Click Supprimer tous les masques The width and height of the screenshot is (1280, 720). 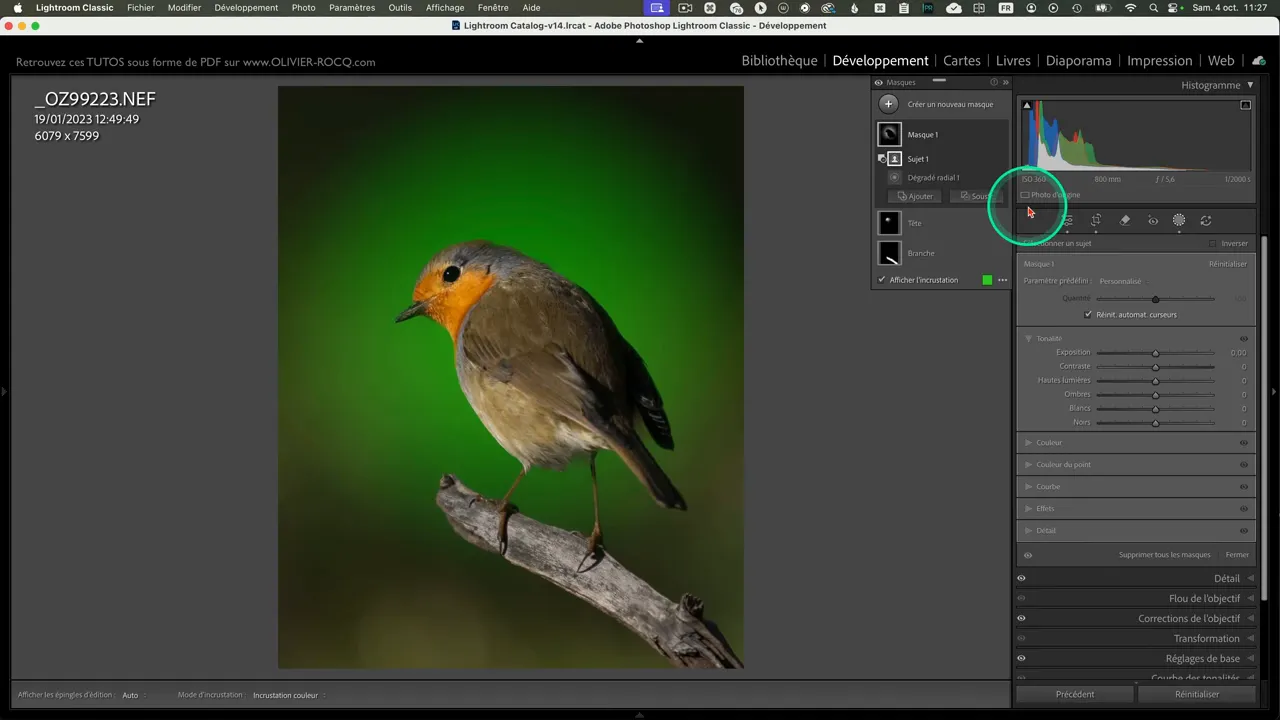pos(1164,555)
